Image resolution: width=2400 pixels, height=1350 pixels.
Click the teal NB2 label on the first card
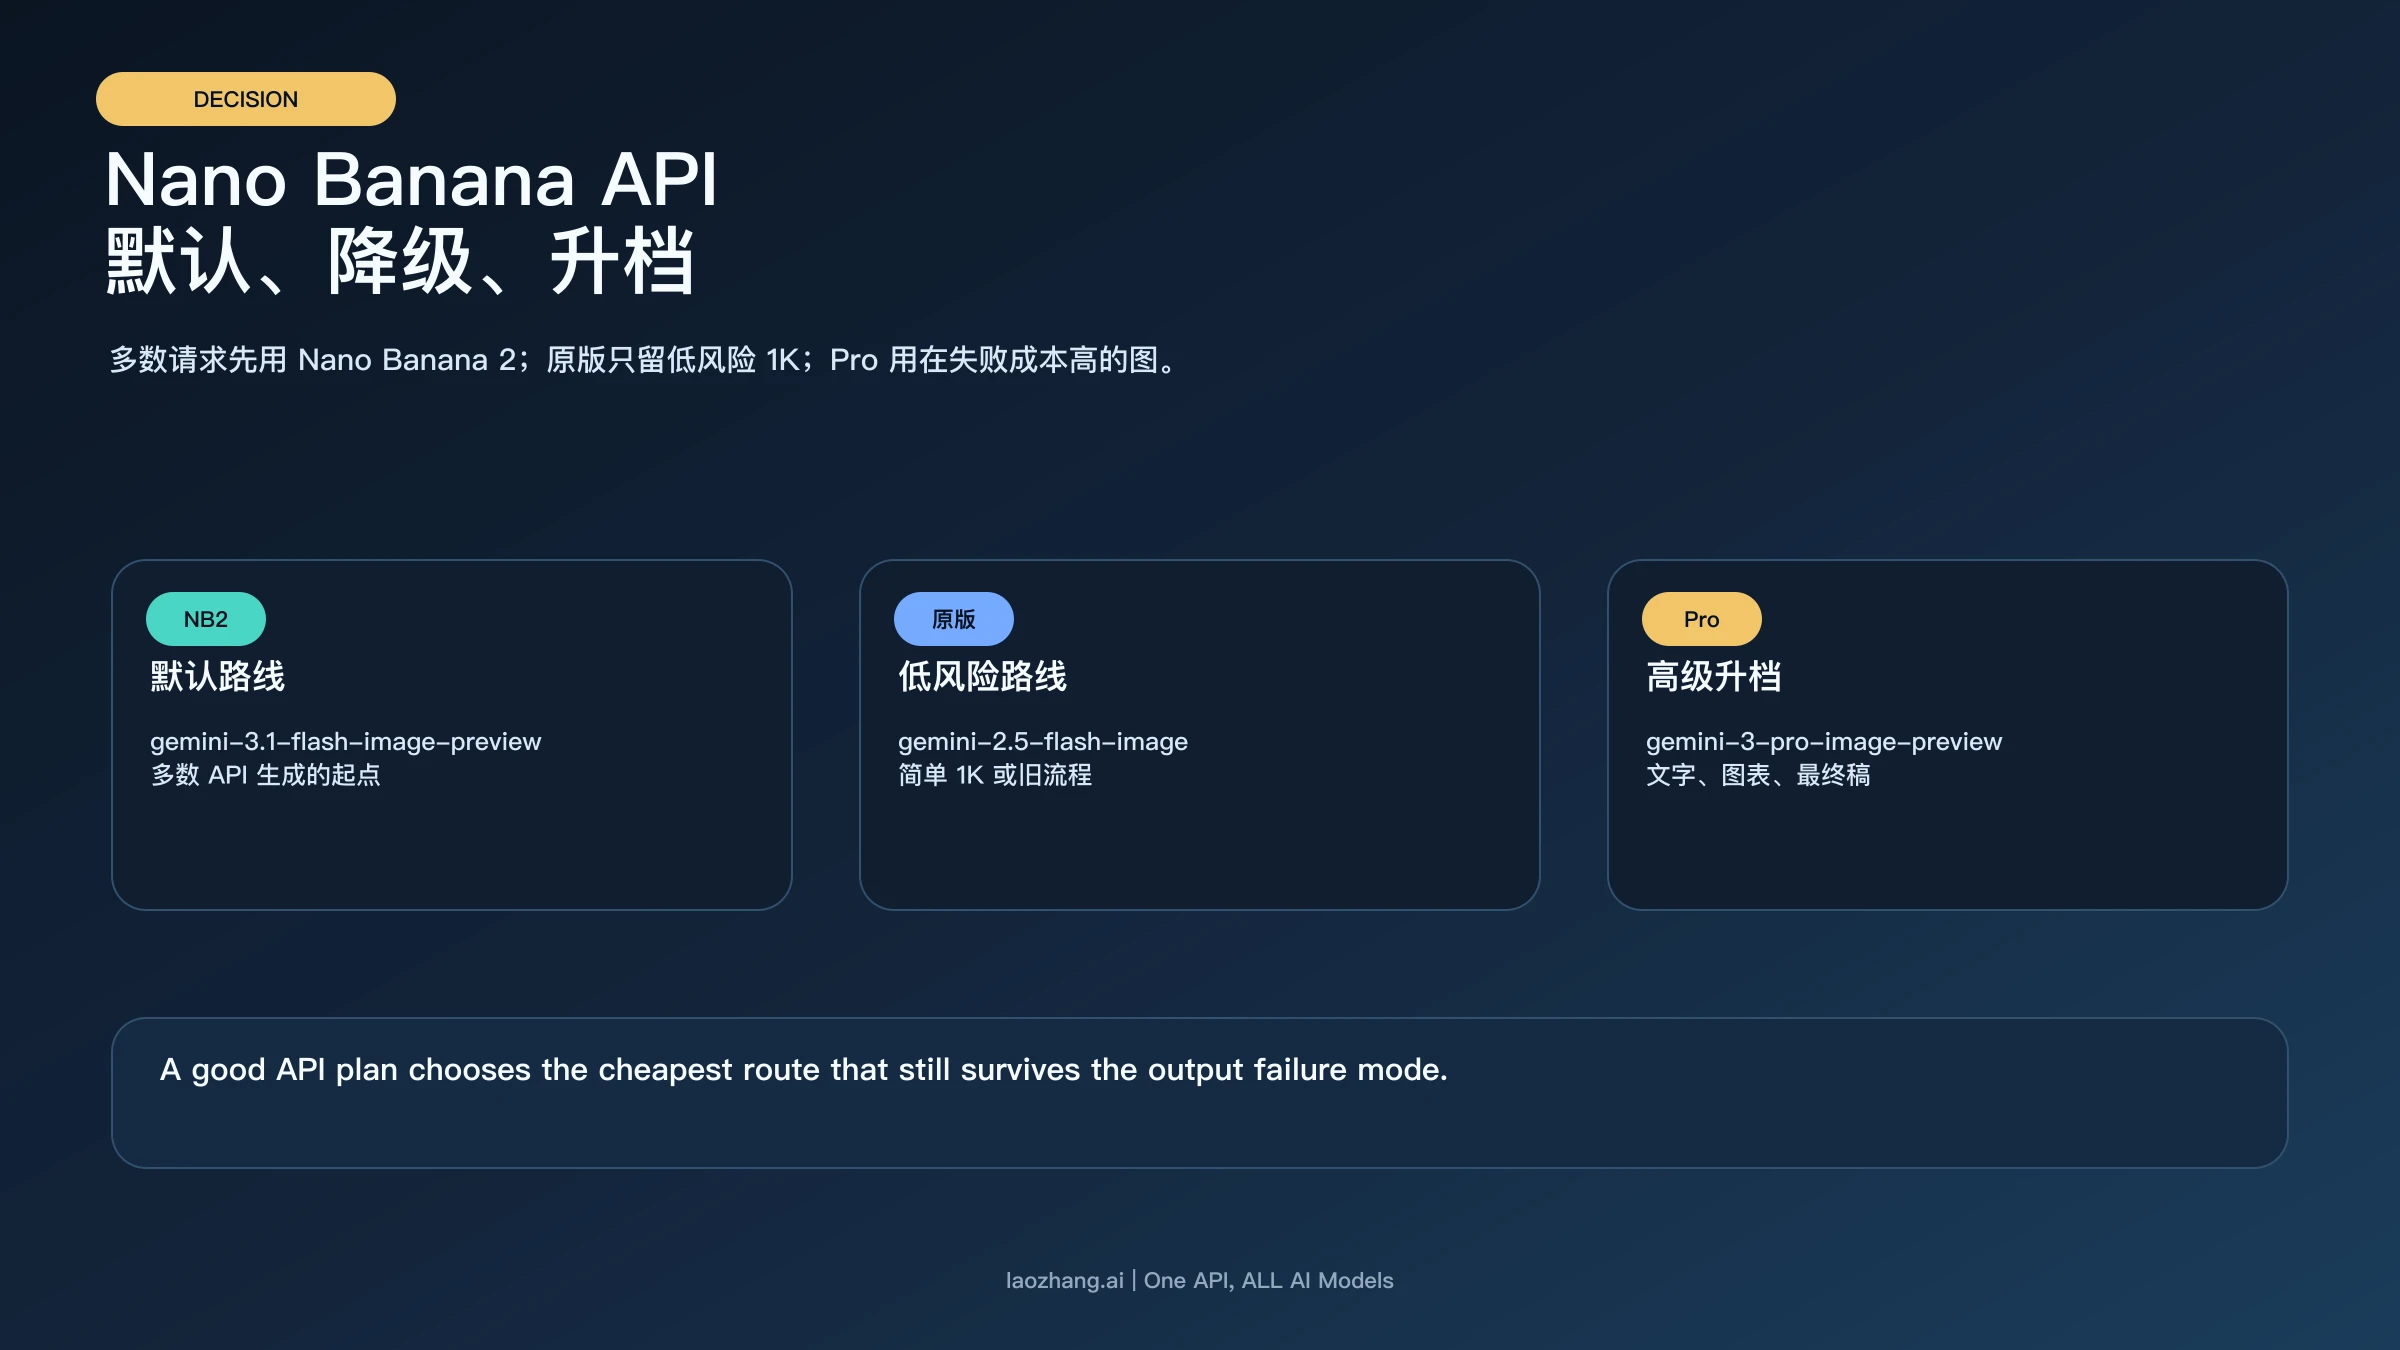206,618
